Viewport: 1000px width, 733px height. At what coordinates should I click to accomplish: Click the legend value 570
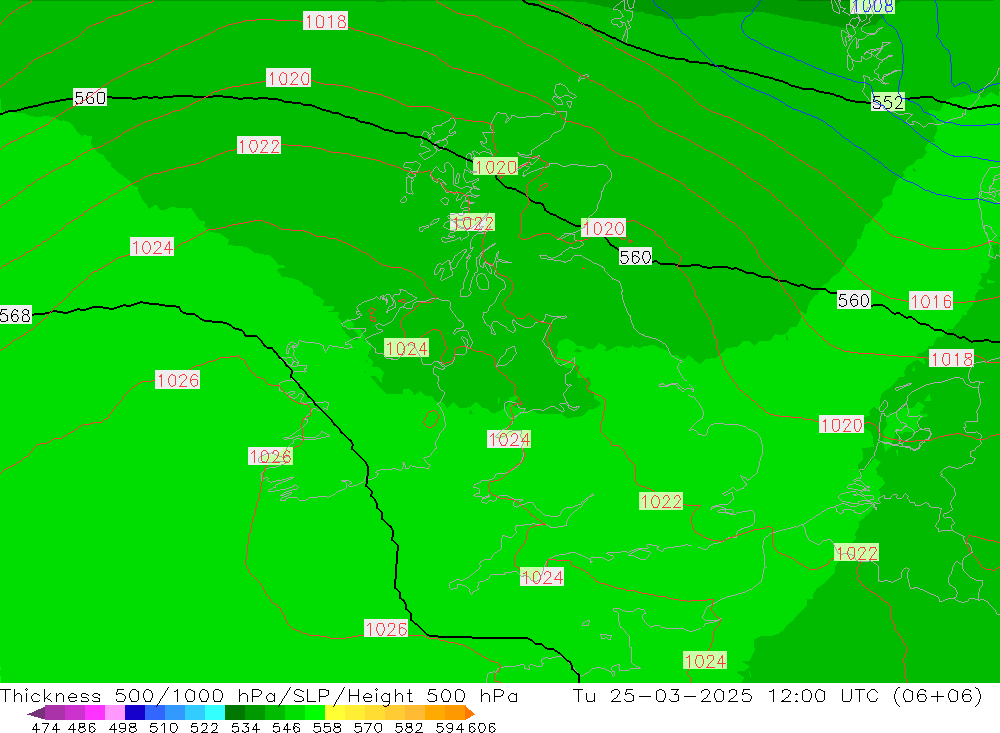tap(367, 727)
